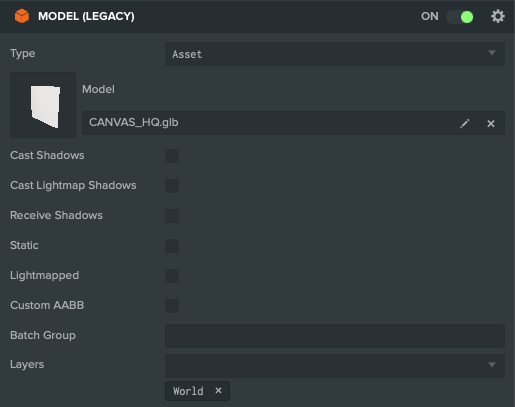Select the CANVAS_HQ.glb asset field
515x407 pixels.
[x=293, y=123]
